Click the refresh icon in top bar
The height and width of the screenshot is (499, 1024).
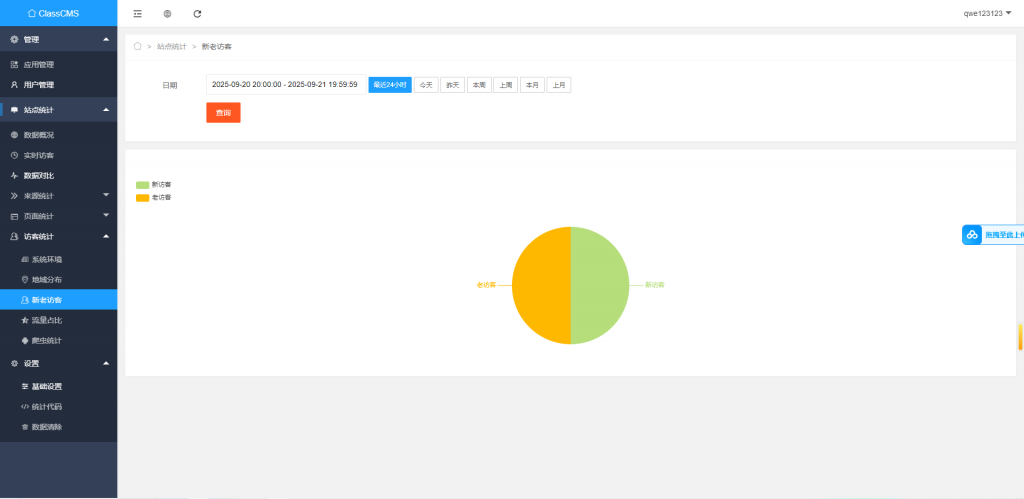[x=197, y=13]
